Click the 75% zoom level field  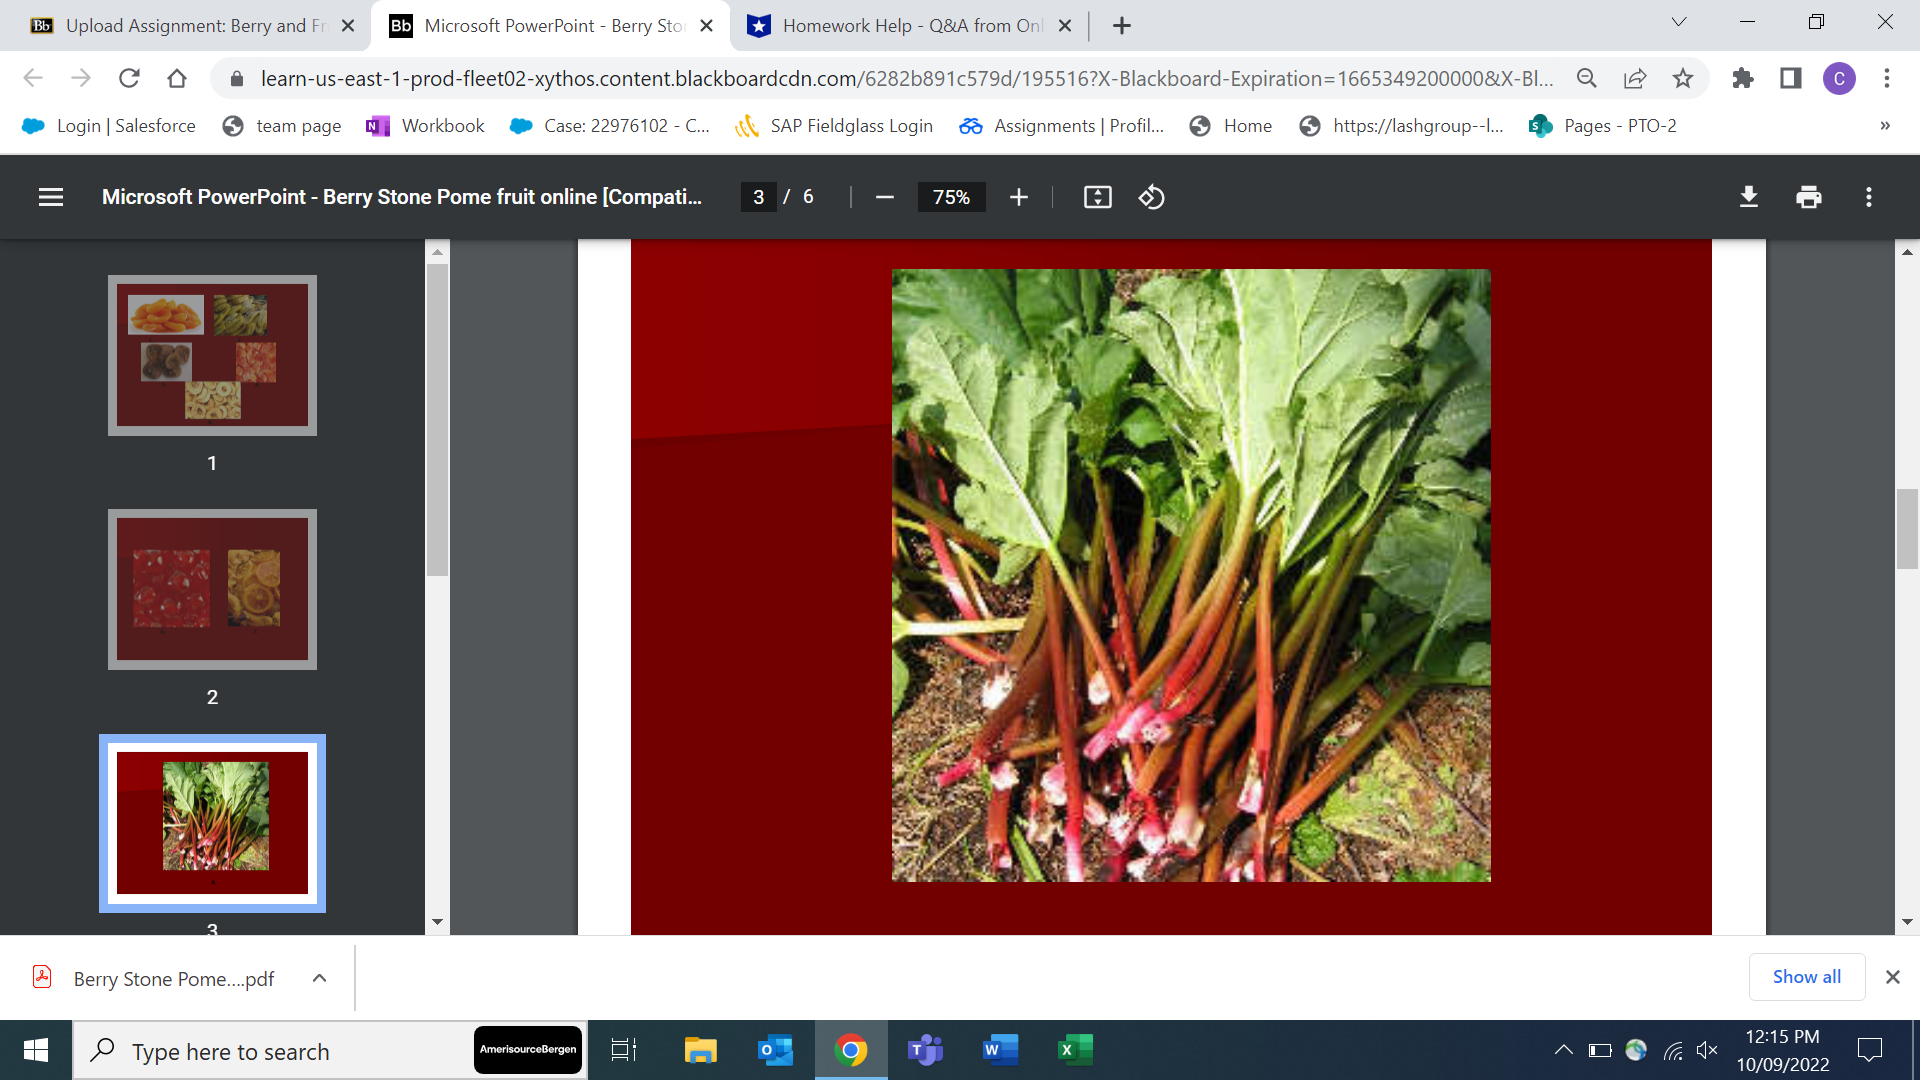pos(951,197)
